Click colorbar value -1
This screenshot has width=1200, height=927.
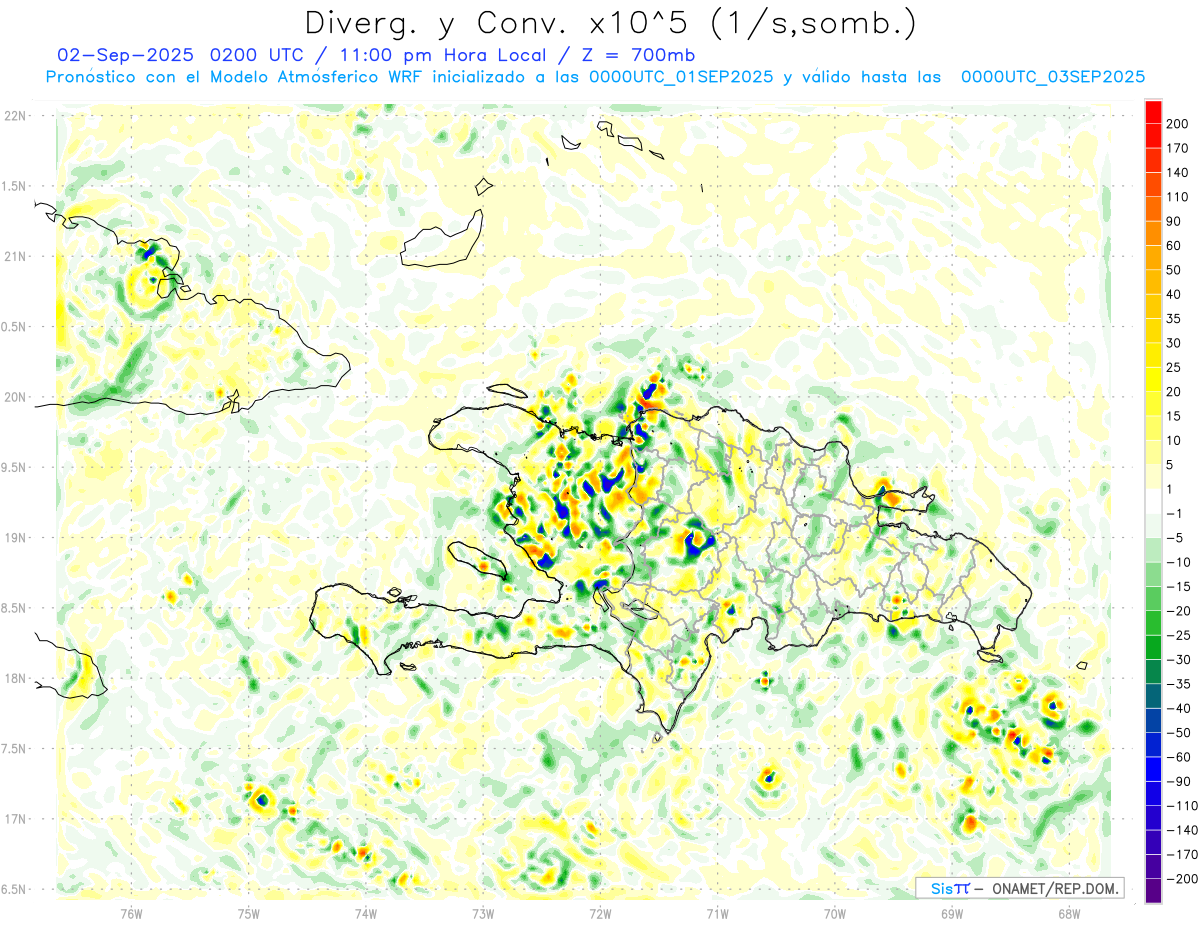coord(1174,515)
